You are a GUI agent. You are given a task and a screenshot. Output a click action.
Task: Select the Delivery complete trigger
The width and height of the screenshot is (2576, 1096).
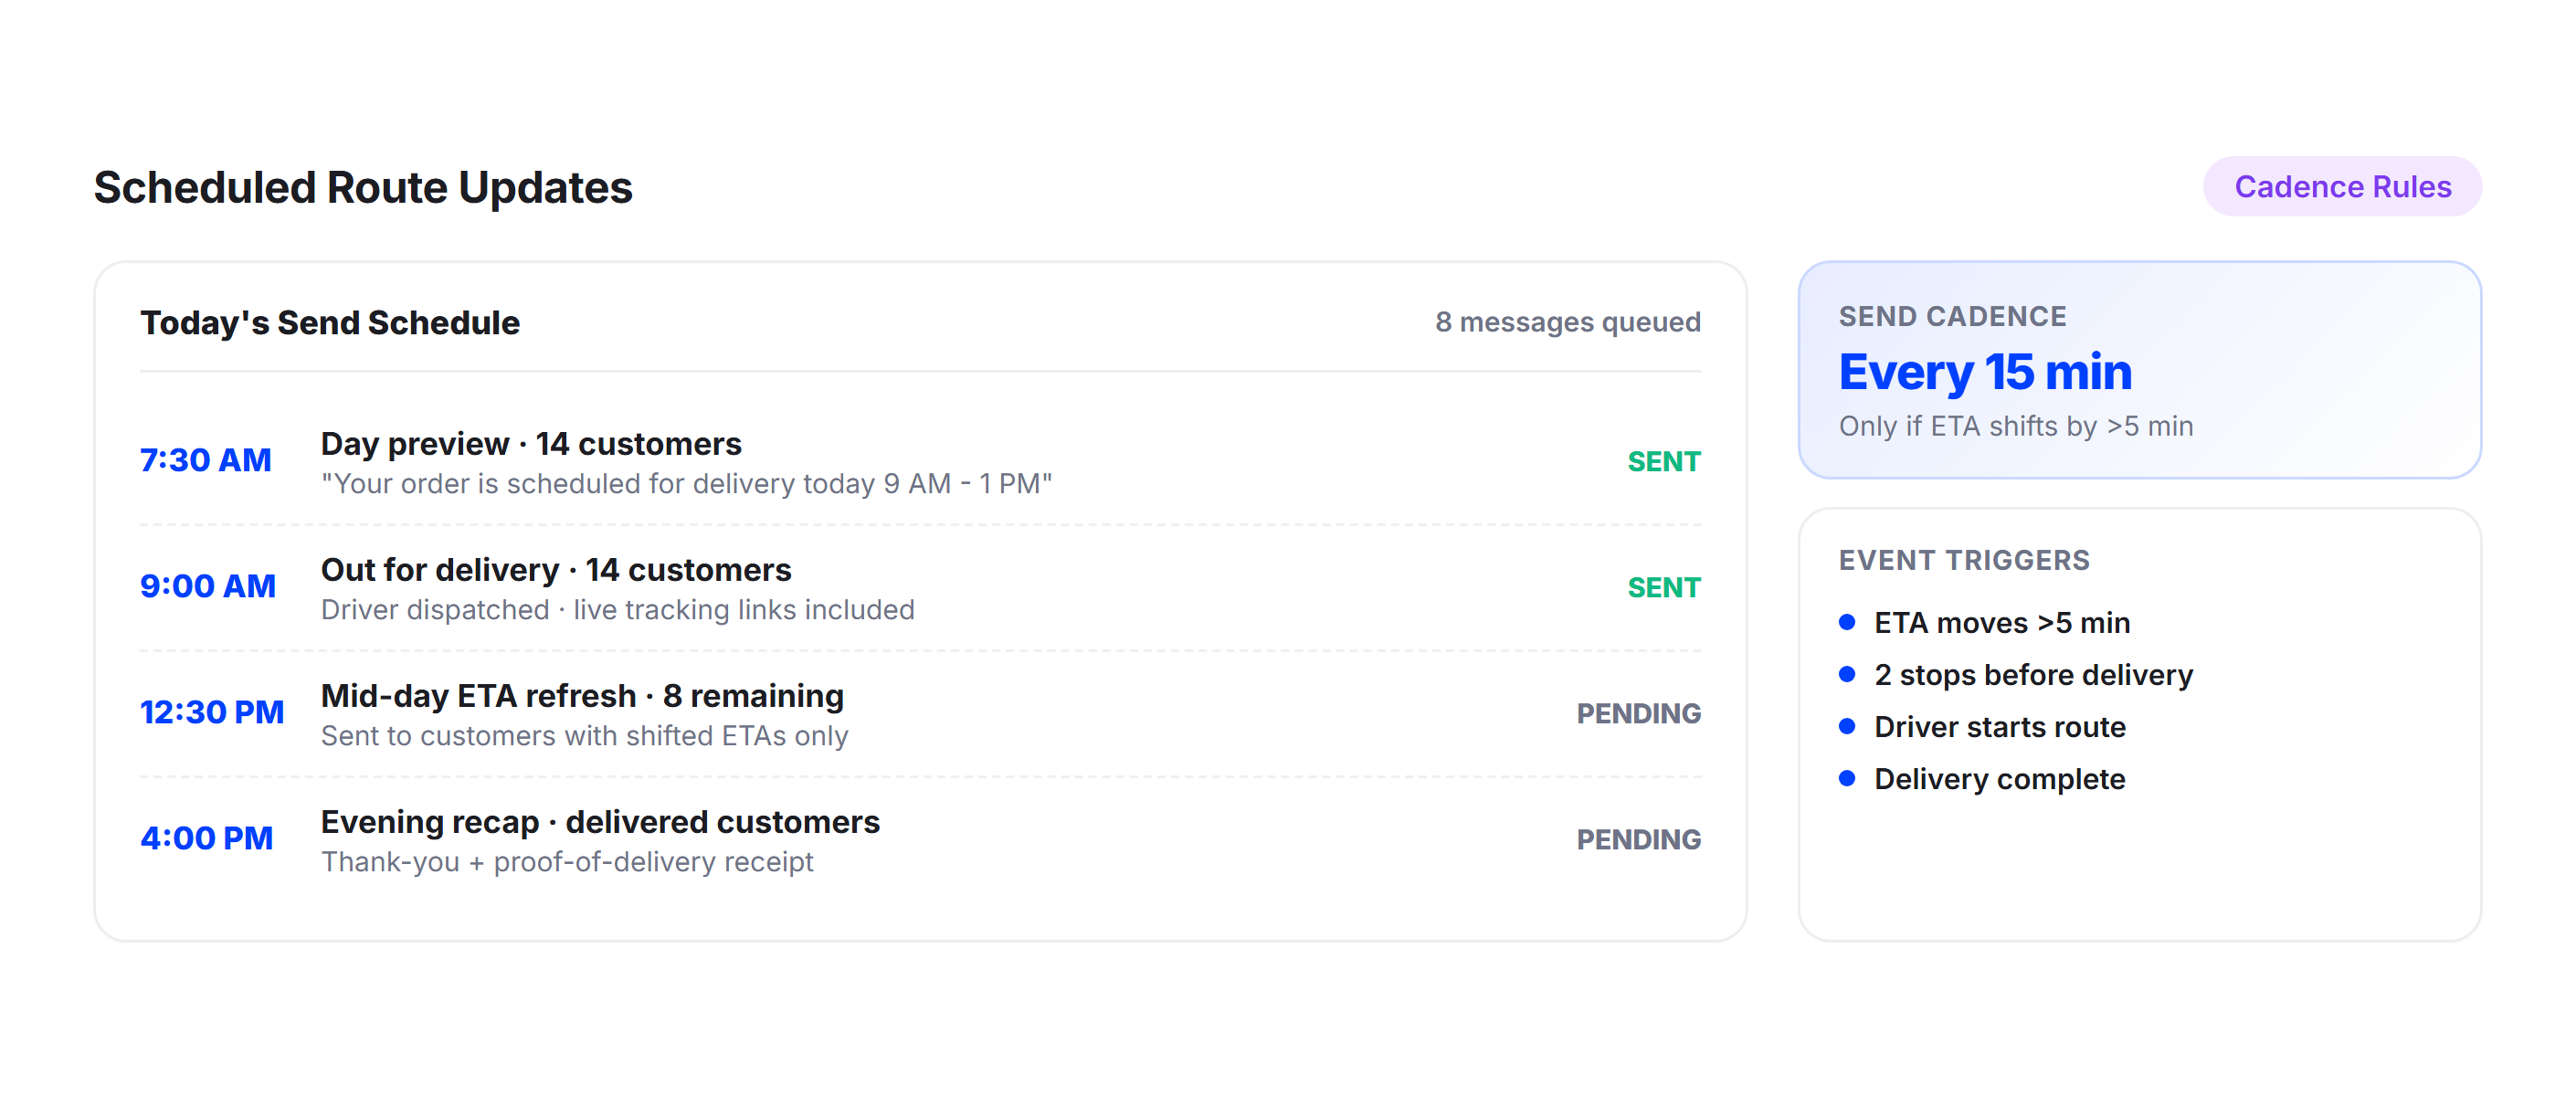2000,780
